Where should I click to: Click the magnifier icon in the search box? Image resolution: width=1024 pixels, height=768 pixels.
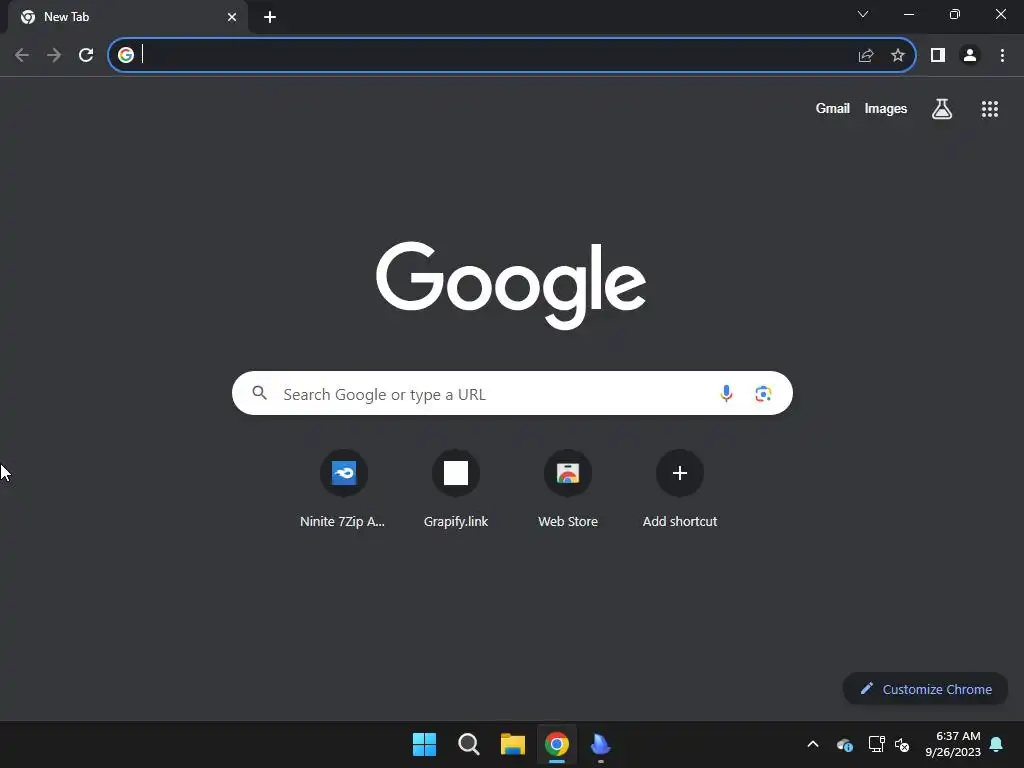[x=260, y=392]
